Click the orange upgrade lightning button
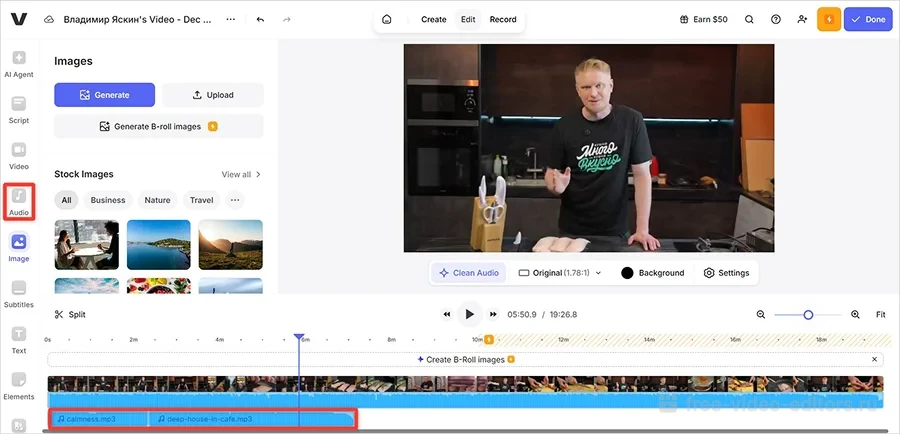 (x=829, y=20)
